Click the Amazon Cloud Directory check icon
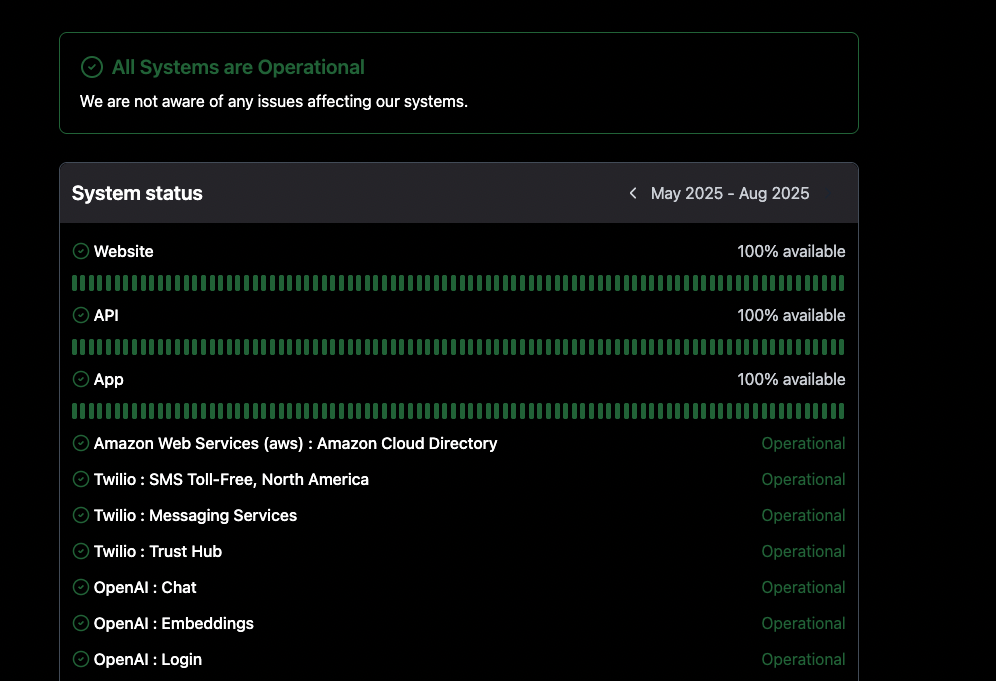This screenshot has height=681, width=996. pos(81,443)
